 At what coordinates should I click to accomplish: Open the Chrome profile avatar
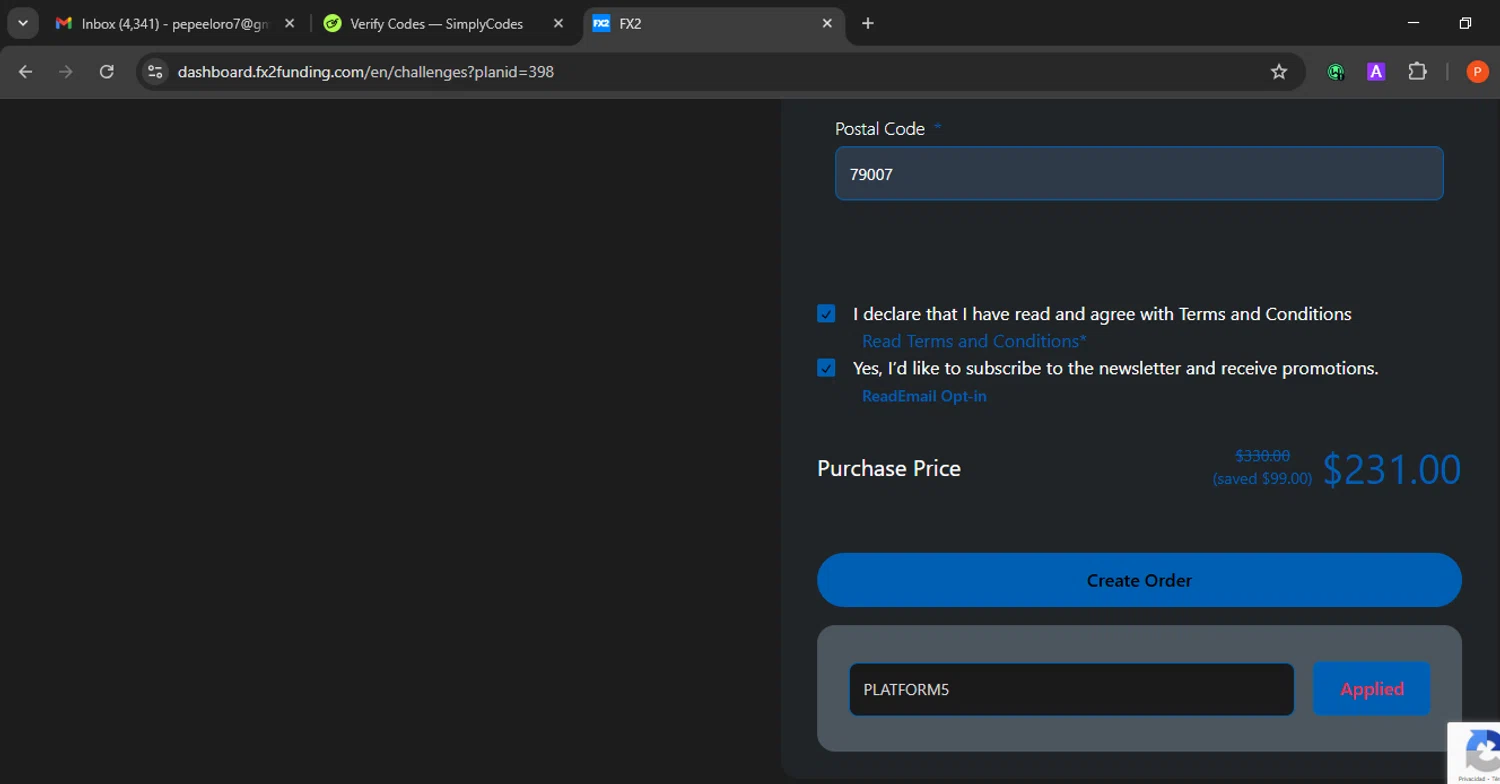coord(1477,72)
